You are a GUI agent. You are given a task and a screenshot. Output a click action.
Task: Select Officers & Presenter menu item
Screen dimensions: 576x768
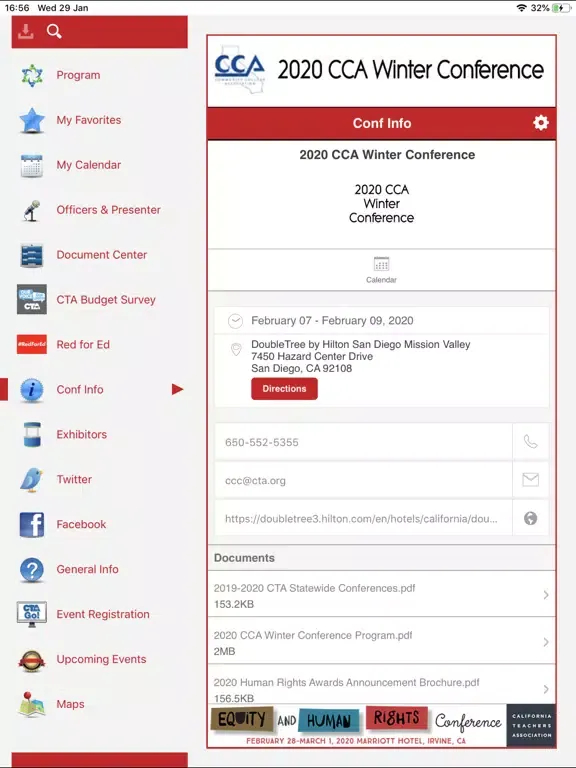tap(108, 210)
